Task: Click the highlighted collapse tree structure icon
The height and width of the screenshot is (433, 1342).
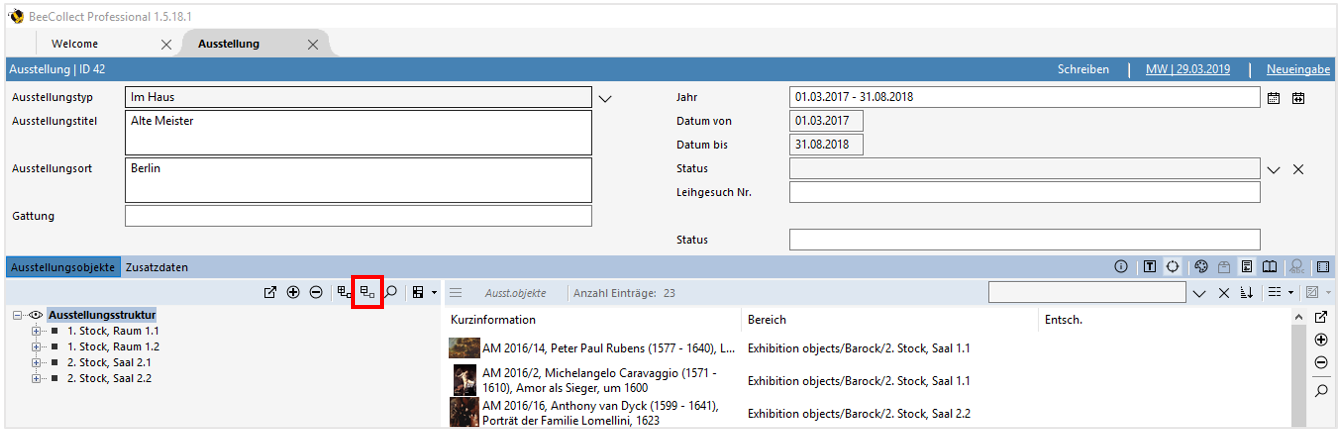Action: click(368, 292)
